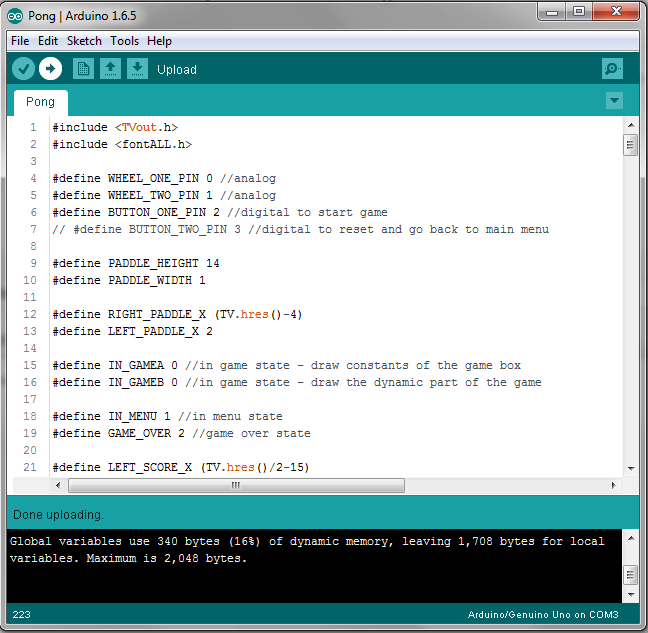Click console scrollbar up arrow
The image size is (648, 633).
coord(631,538)
